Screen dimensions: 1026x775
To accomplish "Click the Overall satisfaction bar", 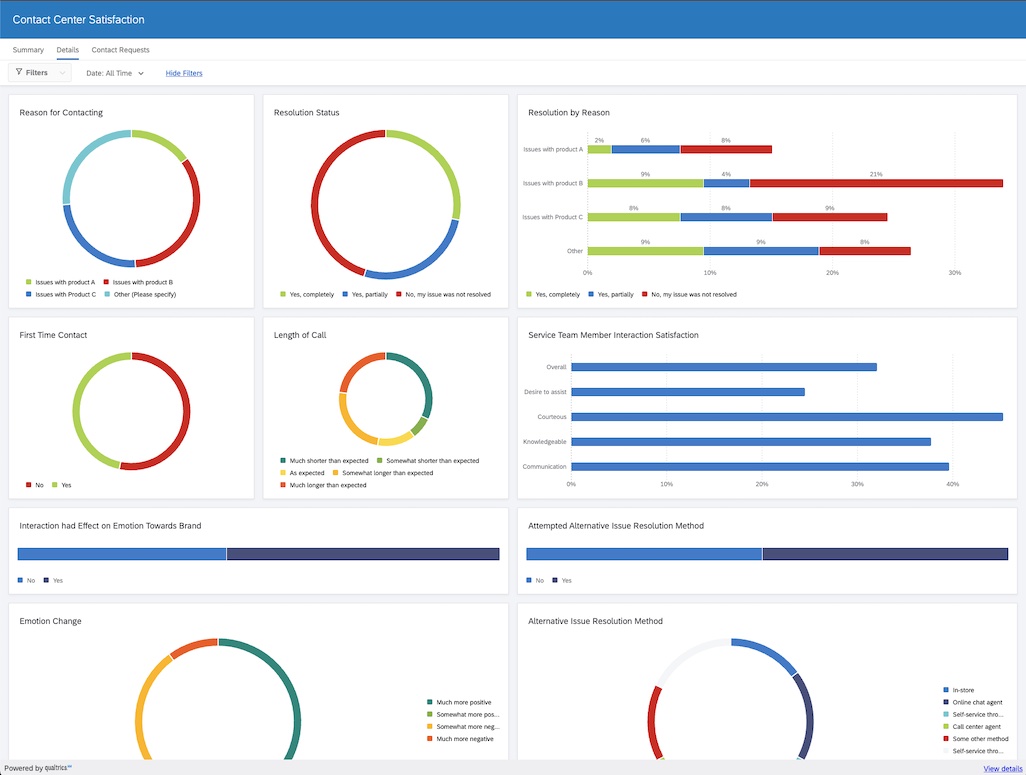I will (x=724, y=367).
